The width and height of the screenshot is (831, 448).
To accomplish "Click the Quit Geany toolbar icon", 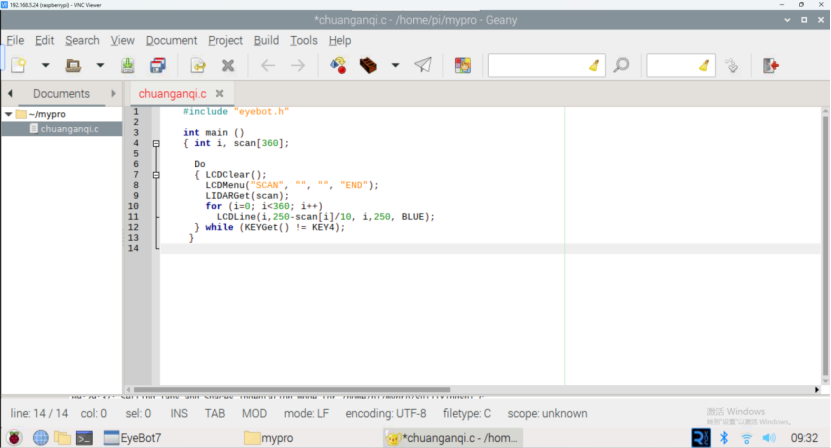I will 770,65.
